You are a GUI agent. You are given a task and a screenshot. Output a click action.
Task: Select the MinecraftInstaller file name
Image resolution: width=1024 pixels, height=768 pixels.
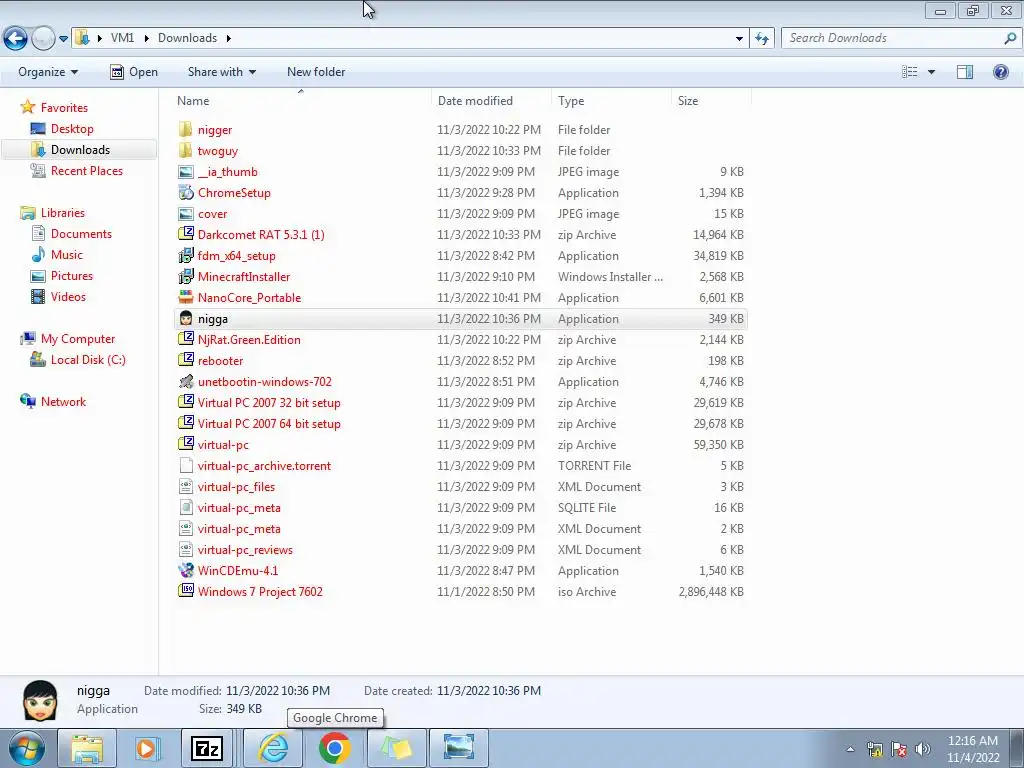pos(244,276)
